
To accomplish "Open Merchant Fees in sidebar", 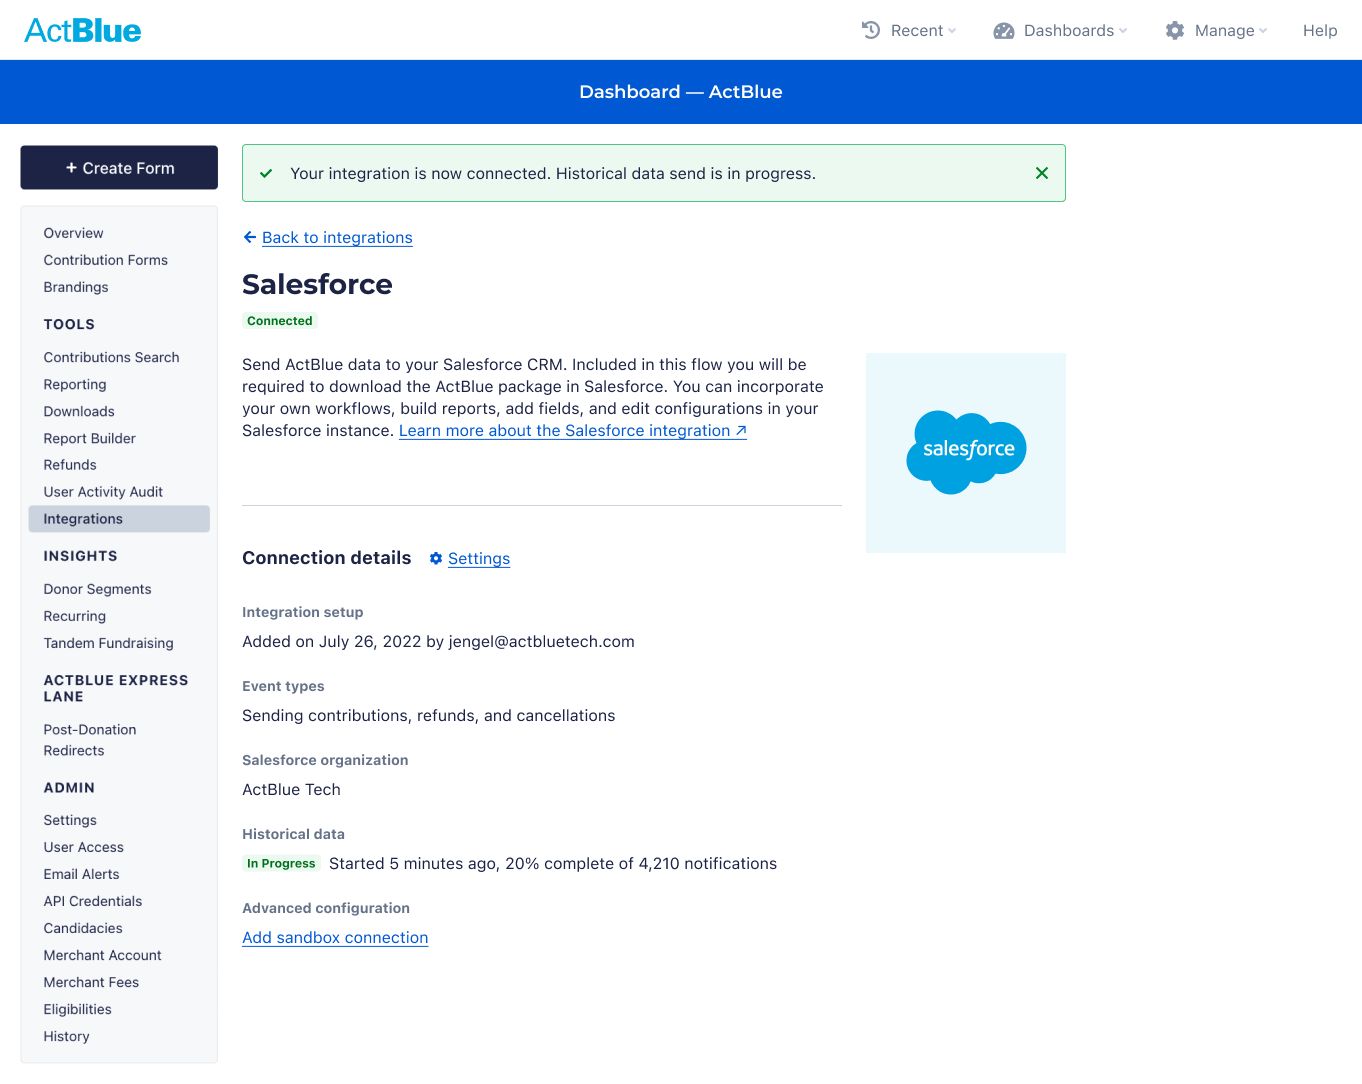I will pyautogui.click(x=91, y=982).
